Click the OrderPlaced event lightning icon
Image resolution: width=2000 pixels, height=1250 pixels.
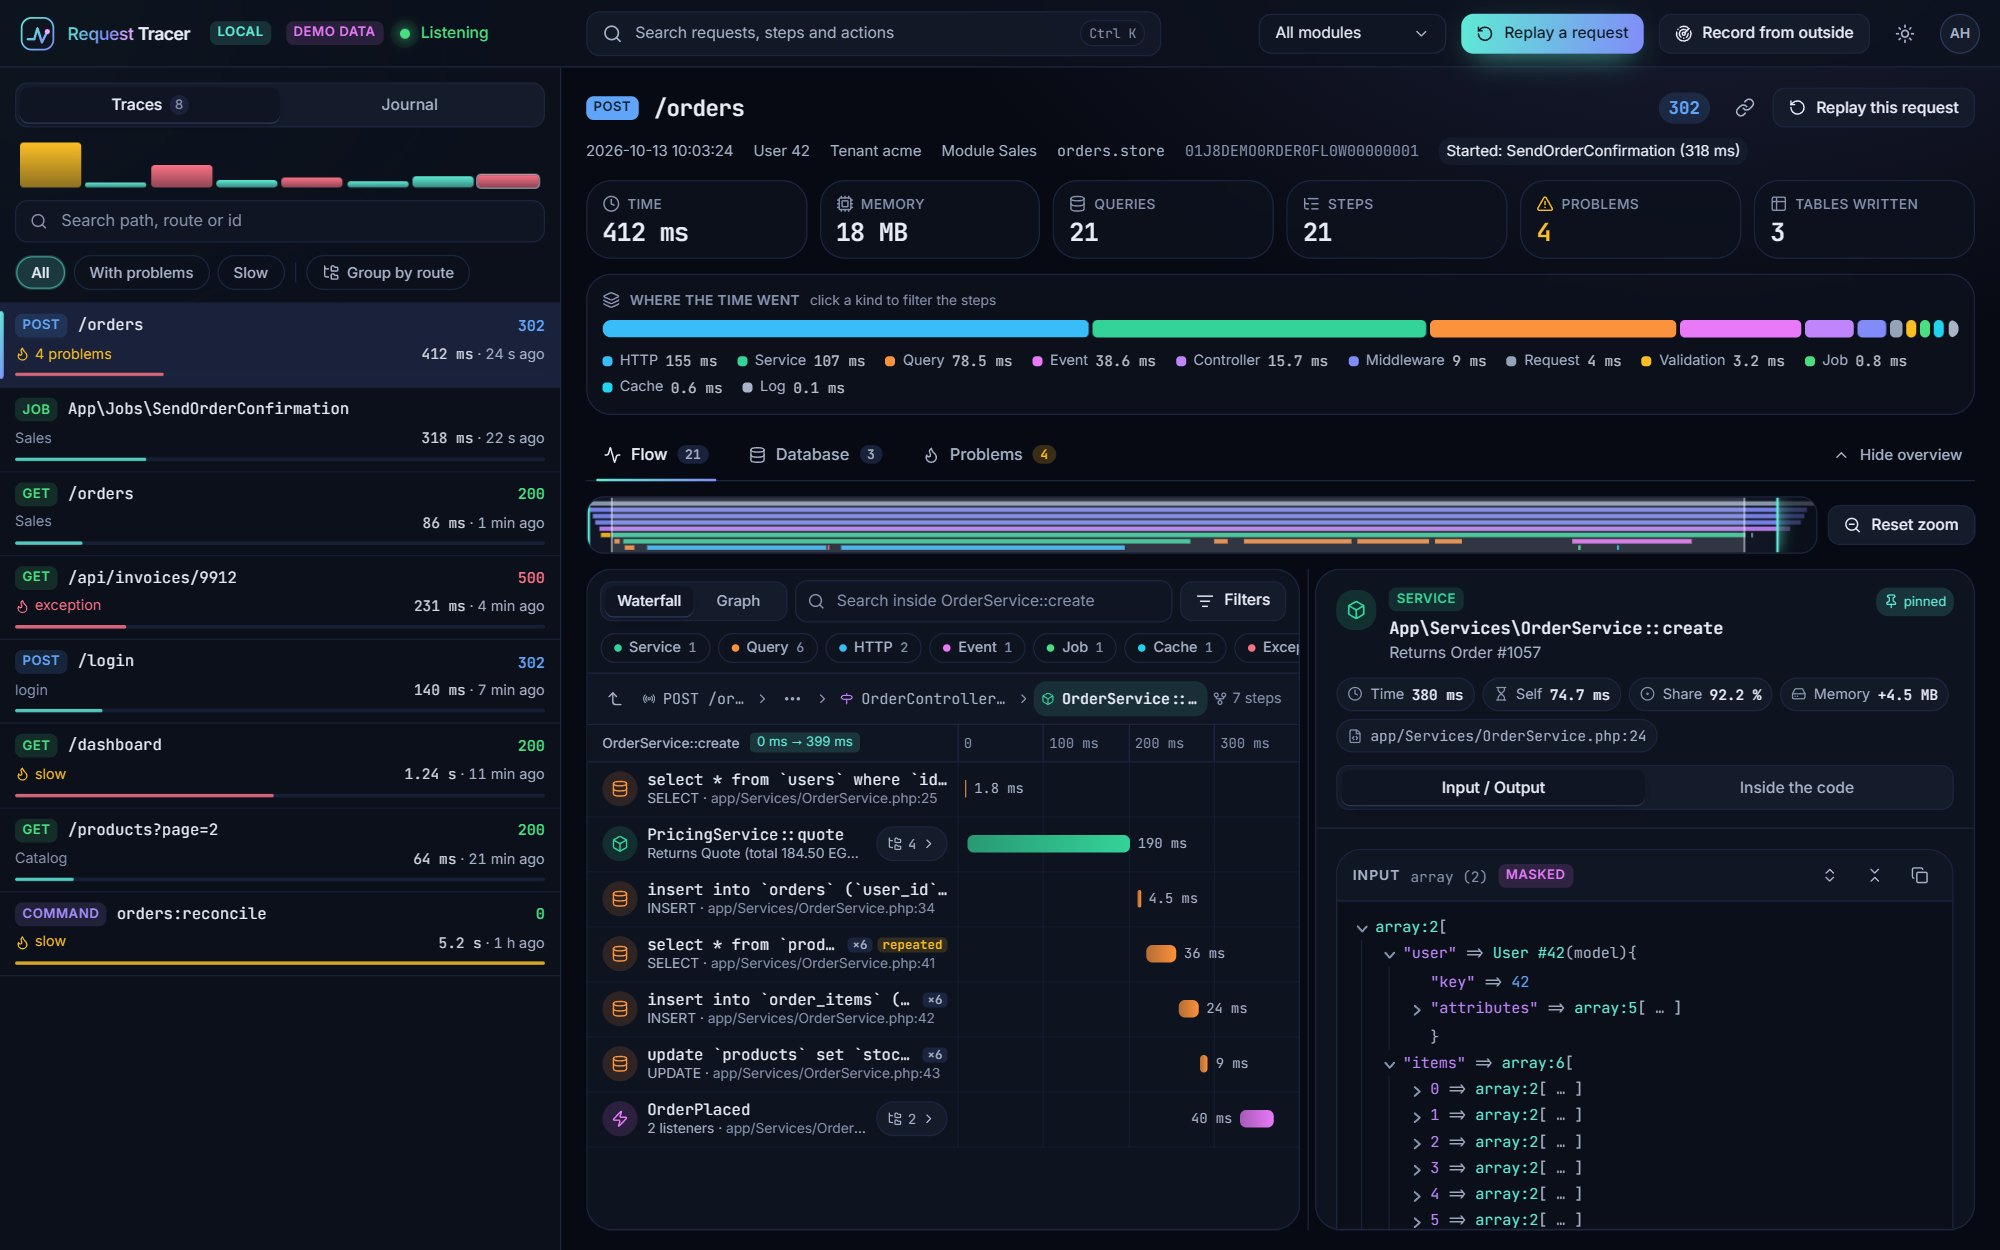tap(620, 1118)
